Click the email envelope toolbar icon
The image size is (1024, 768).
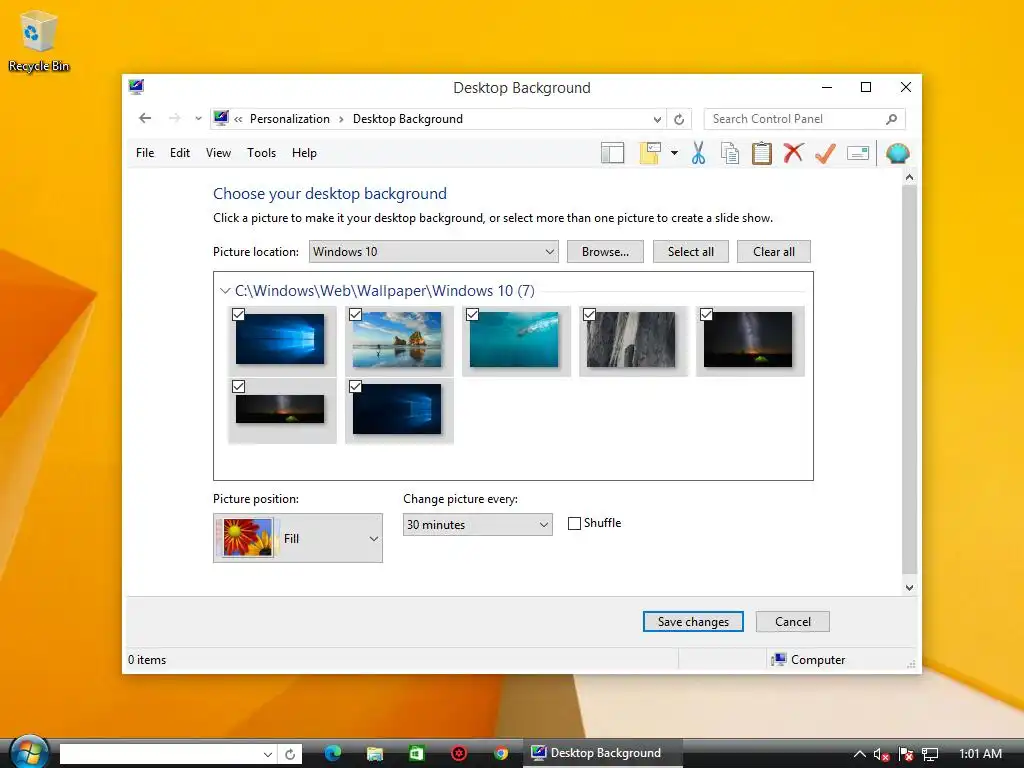(857, 153)
